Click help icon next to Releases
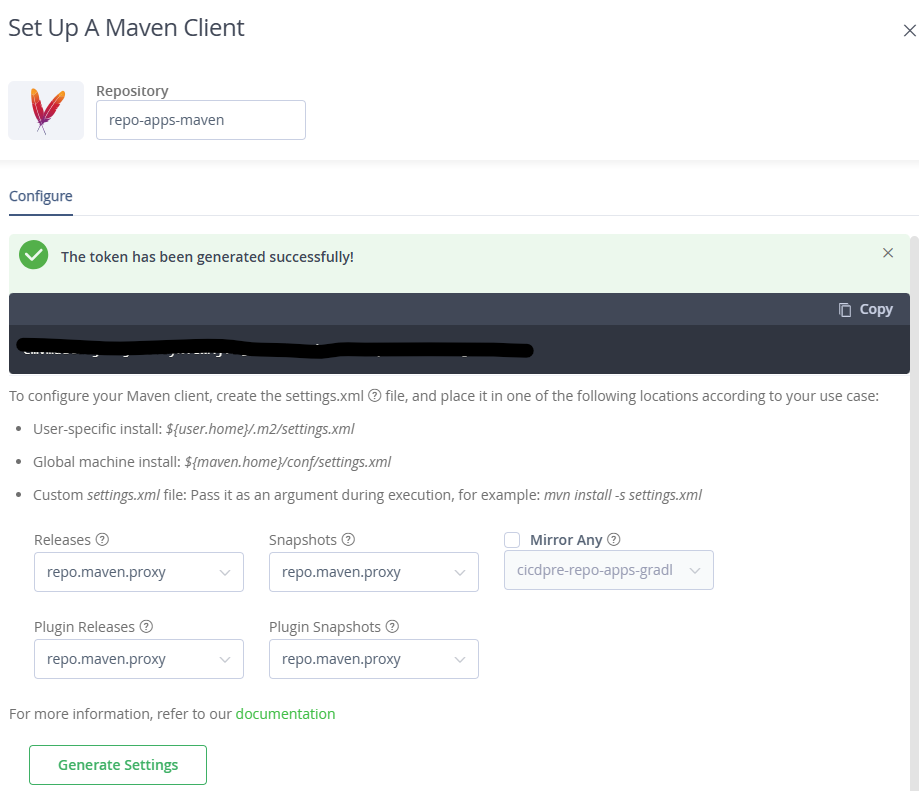Image resolution: width=919 pixels, height=791 pixels. pos(102,539)
